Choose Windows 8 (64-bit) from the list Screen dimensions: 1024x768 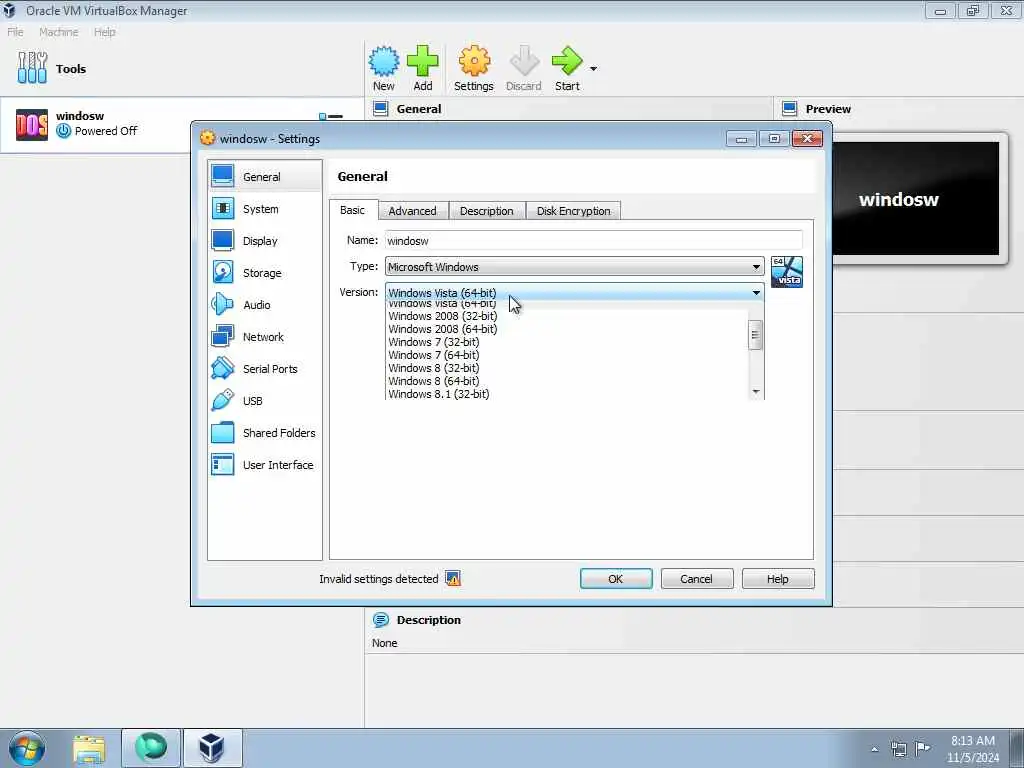pyautogui.click(x=567, y=381)
